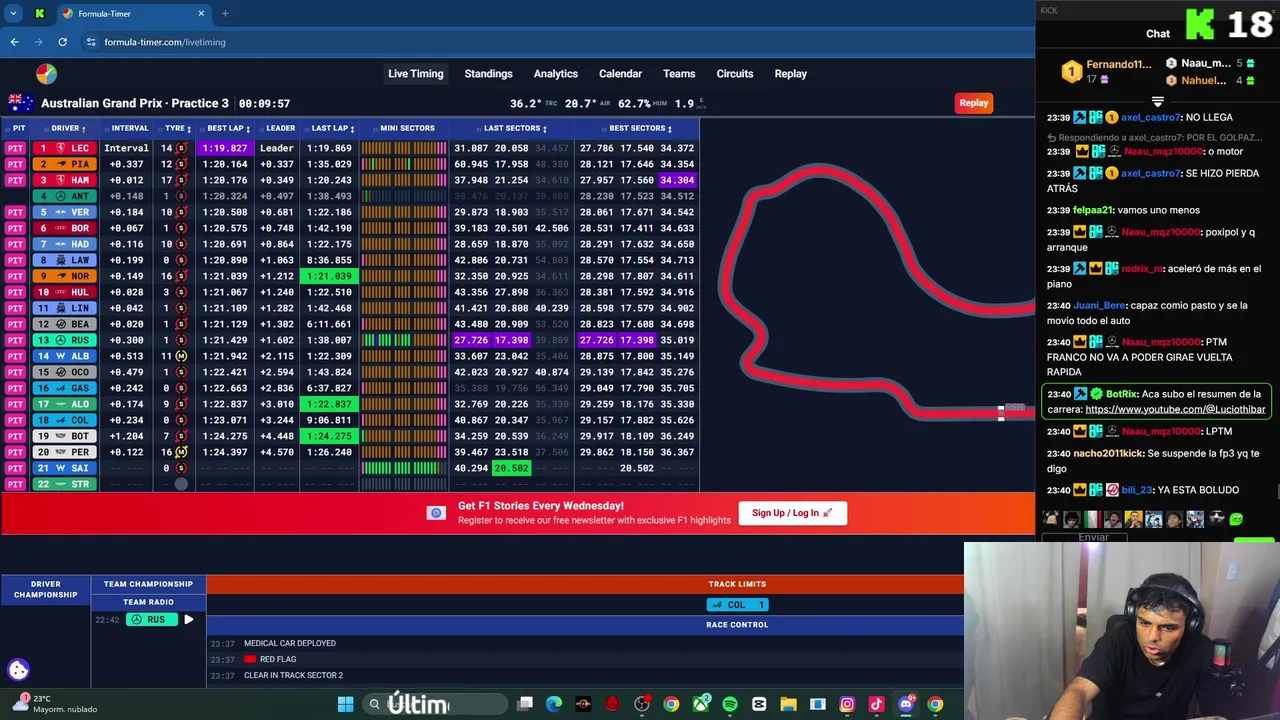Open Discord from the taskbar
The height and width of the screenshot is (720, 1280).
906,705
